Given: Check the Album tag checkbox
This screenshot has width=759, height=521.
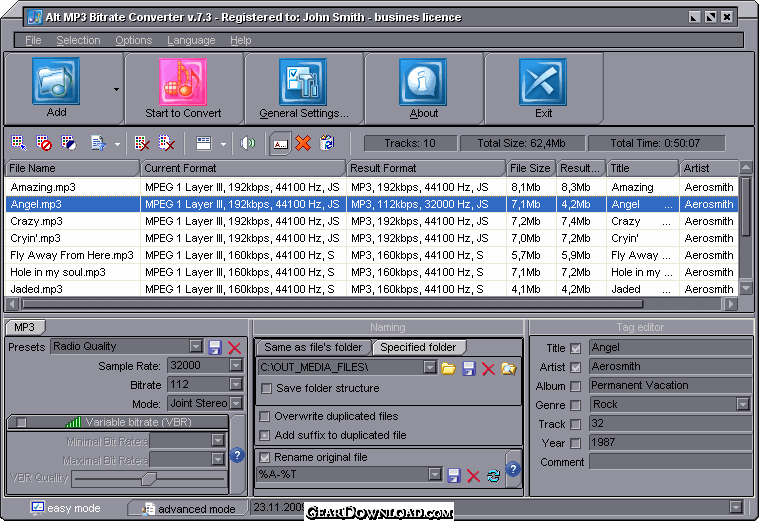Looking at the screenshot, I should (576, 386).
